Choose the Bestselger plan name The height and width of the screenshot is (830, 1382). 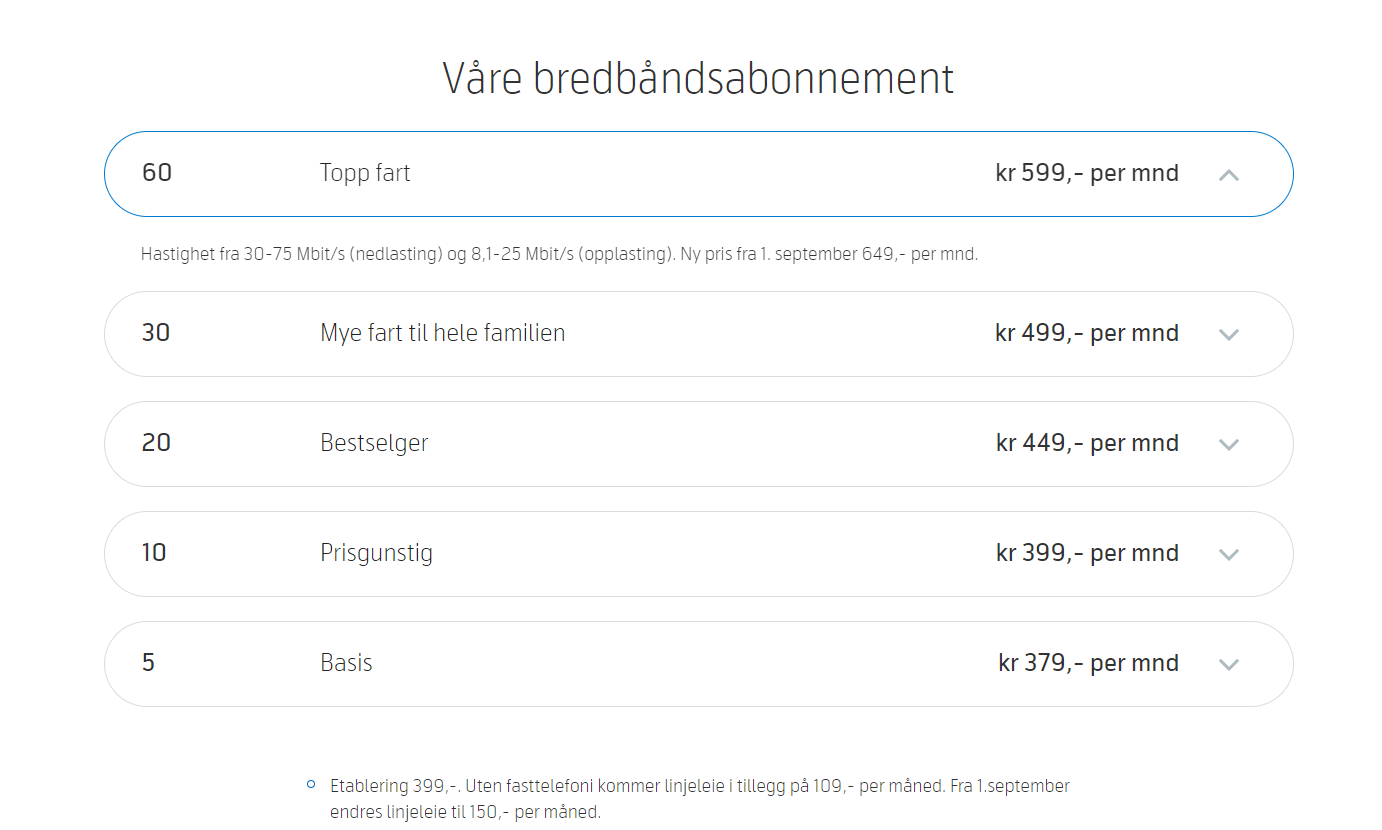pos(374,443)
